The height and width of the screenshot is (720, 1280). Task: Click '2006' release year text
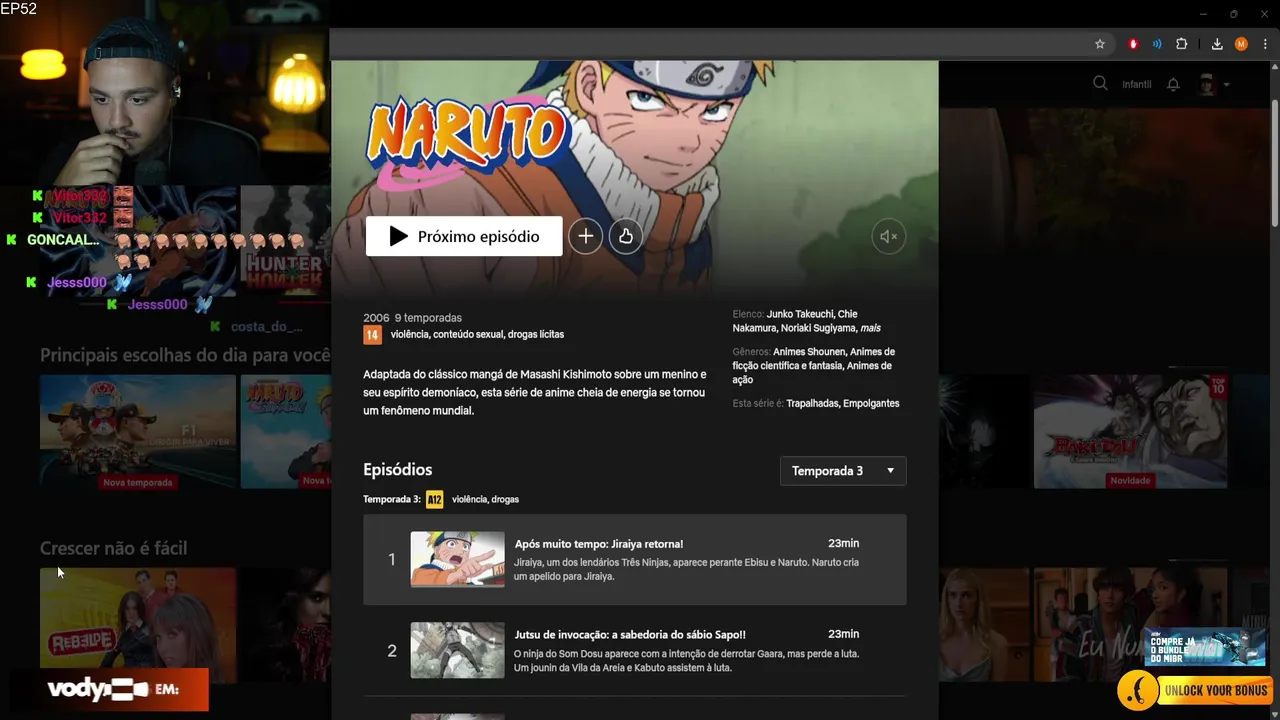(376, 318)
